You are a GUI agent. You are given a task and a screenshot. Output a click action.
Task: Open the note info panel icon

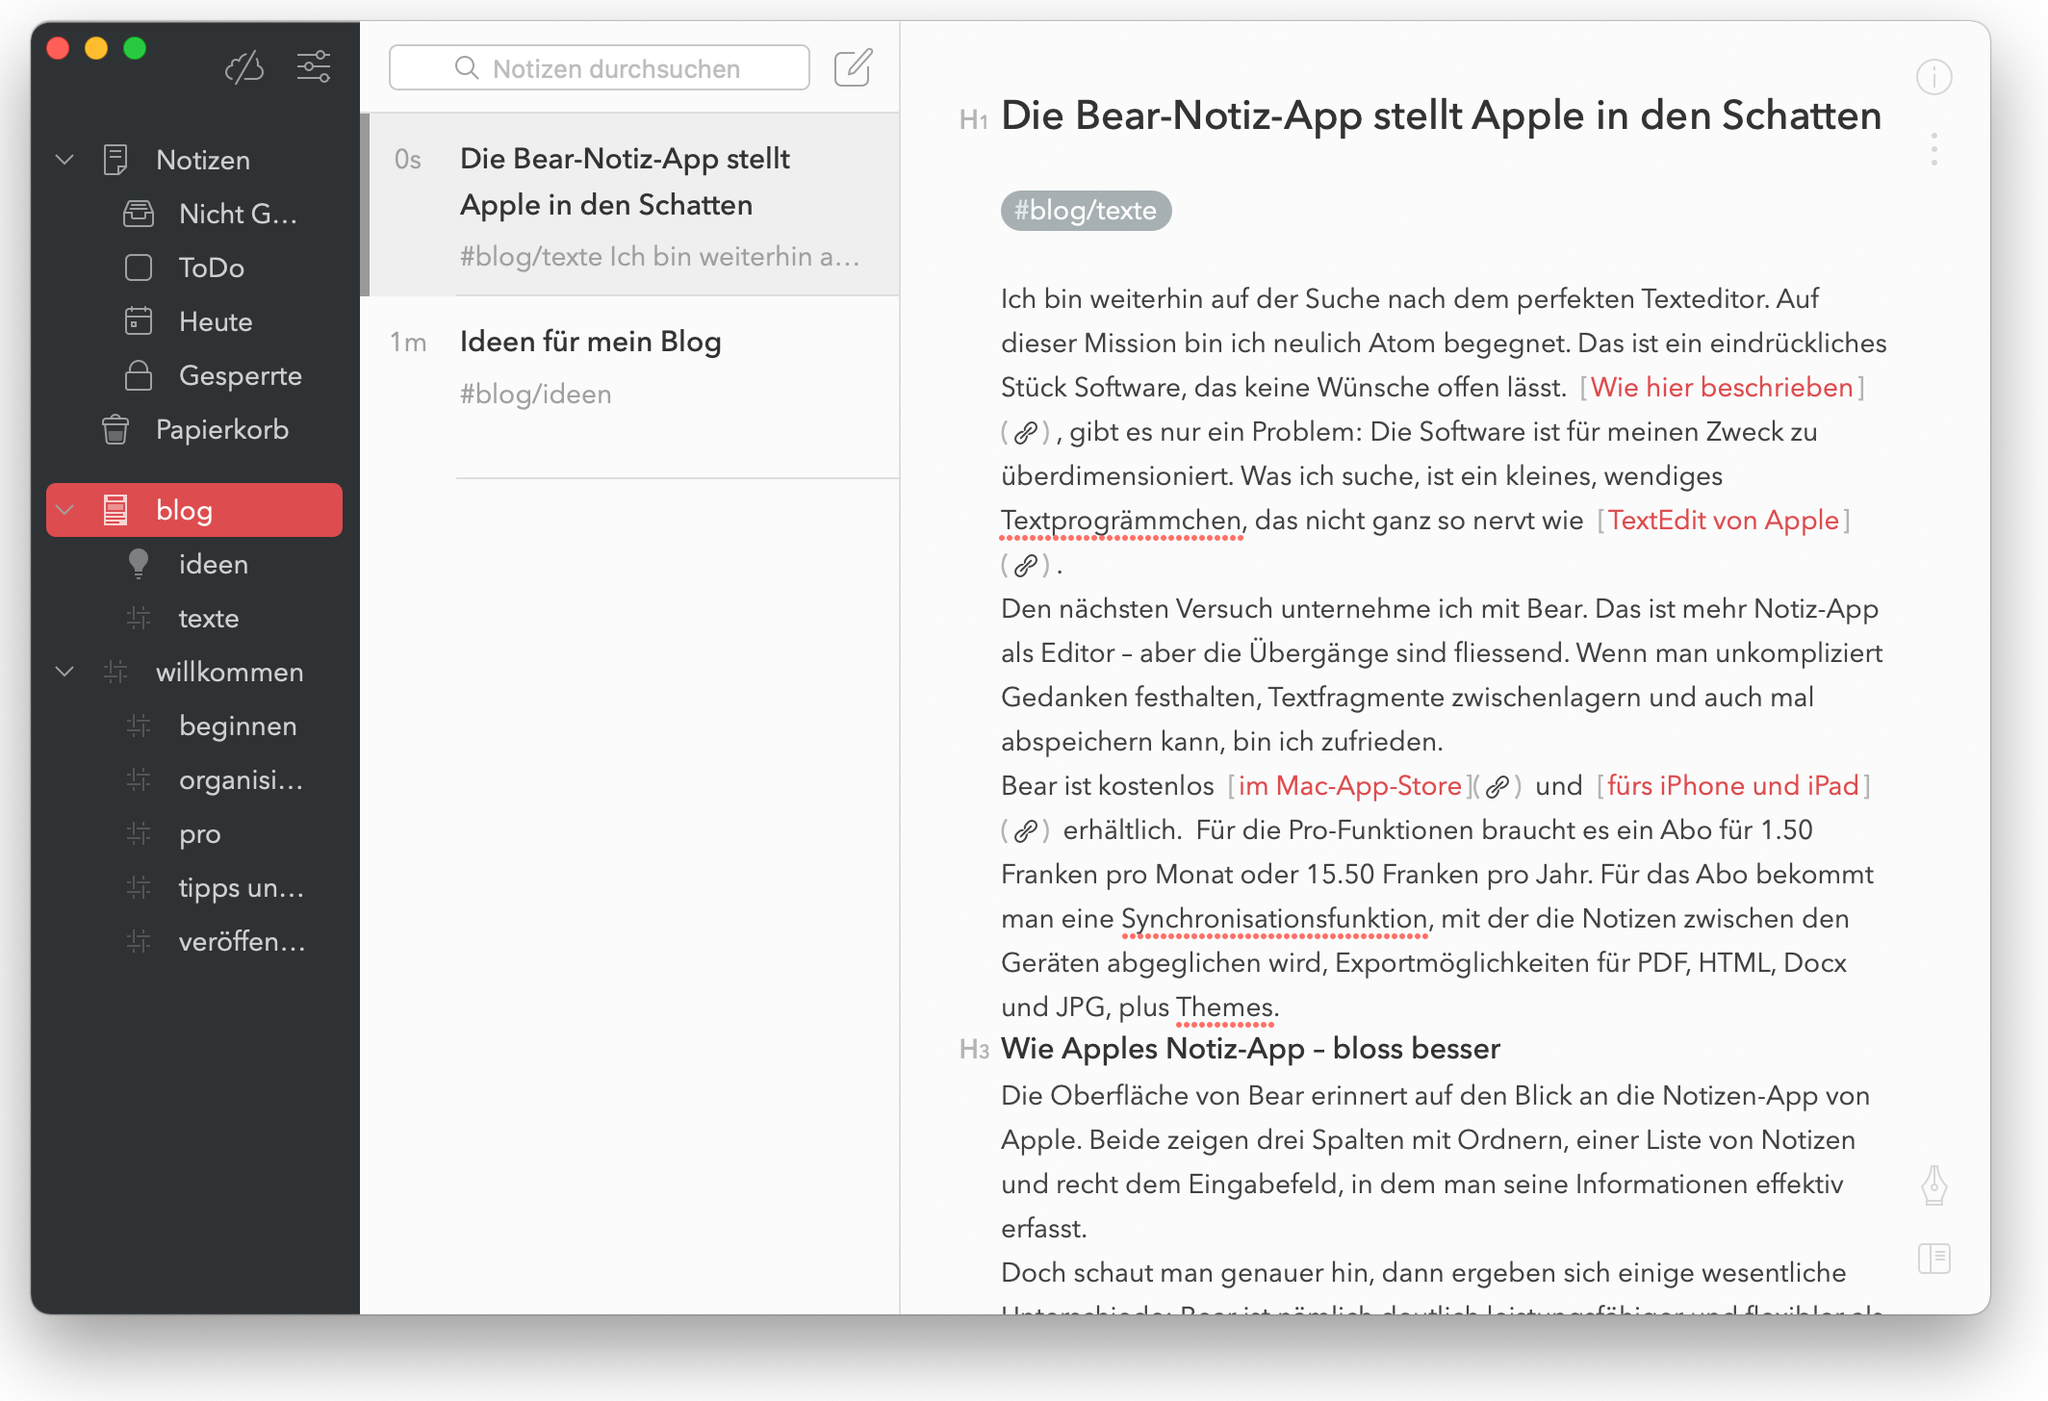coord(1934,77)
